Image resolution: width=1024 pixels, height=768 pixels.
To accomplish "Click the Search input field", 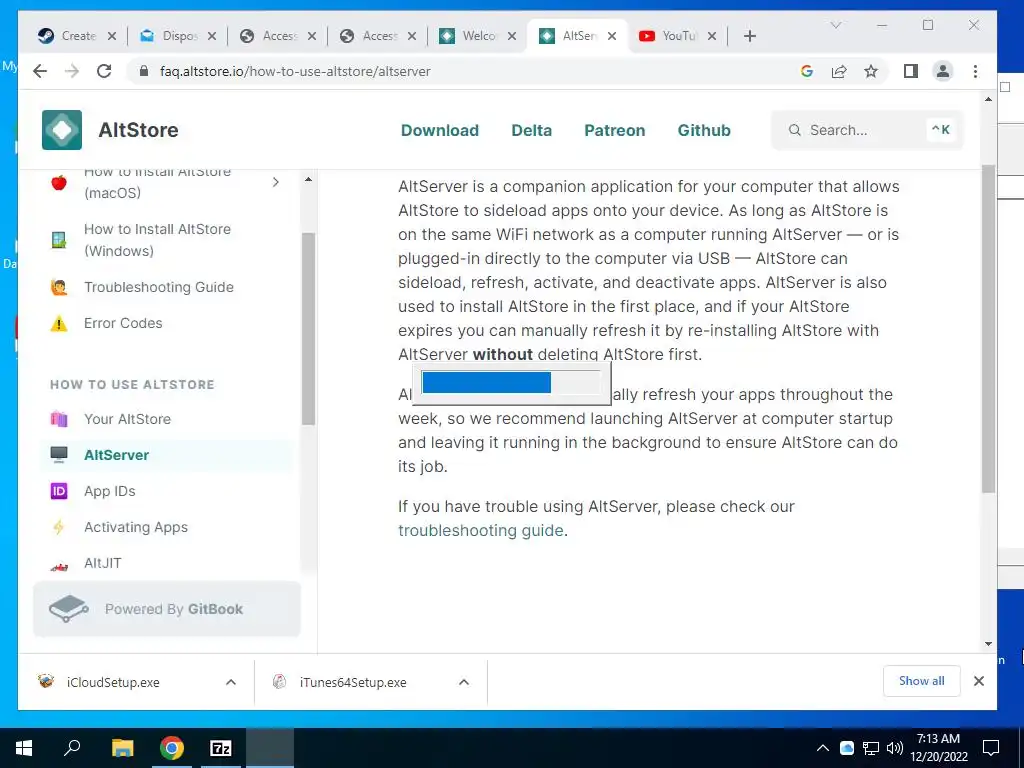I will (x=867, y=130).
